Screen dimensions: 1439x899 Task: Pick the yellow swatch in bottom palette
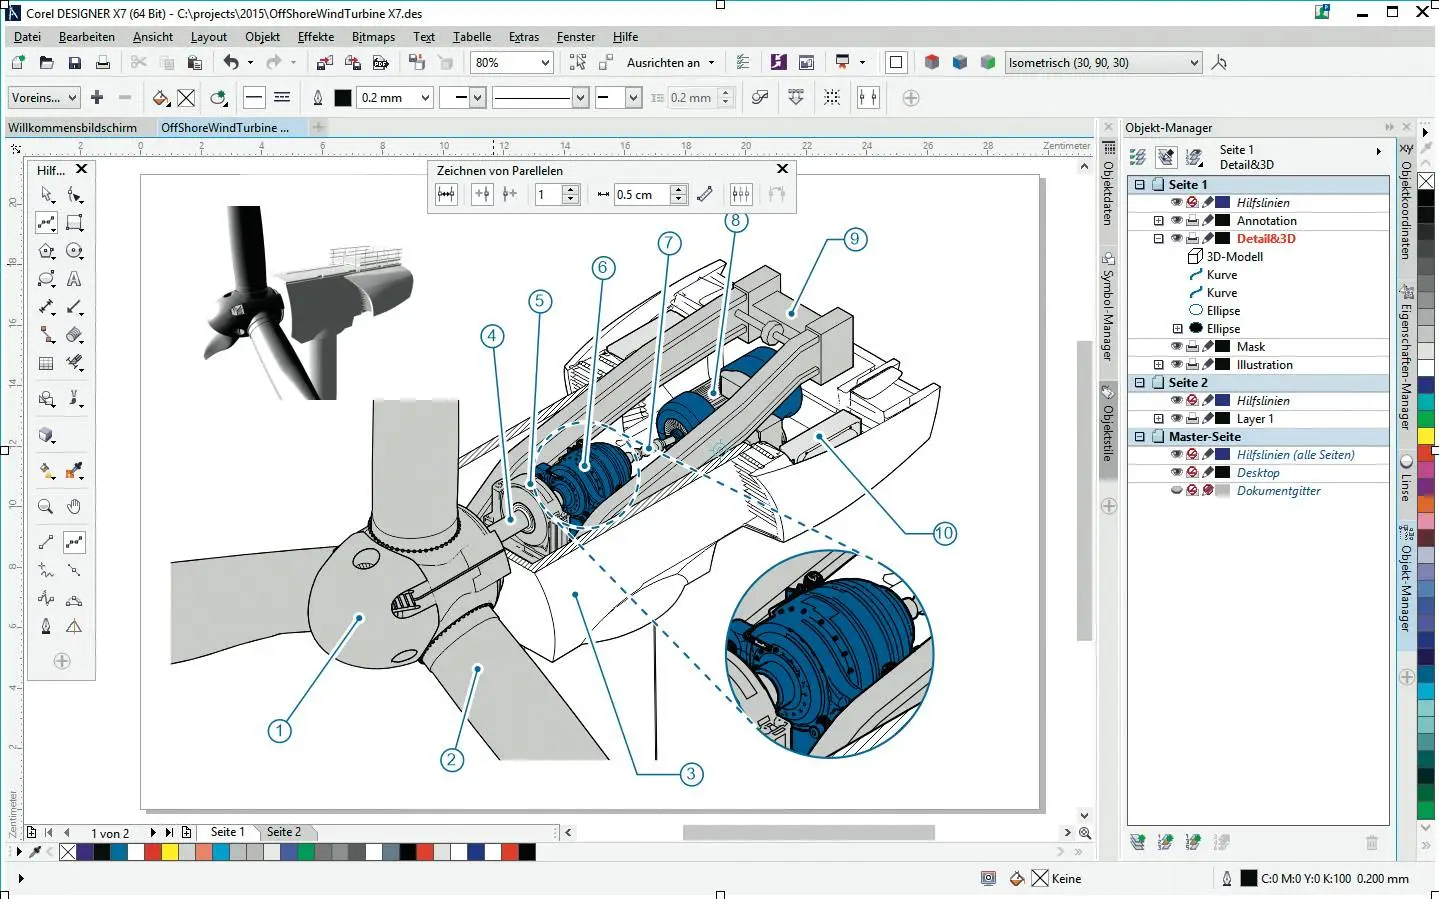pyautogui.click(x=170, y=852)
